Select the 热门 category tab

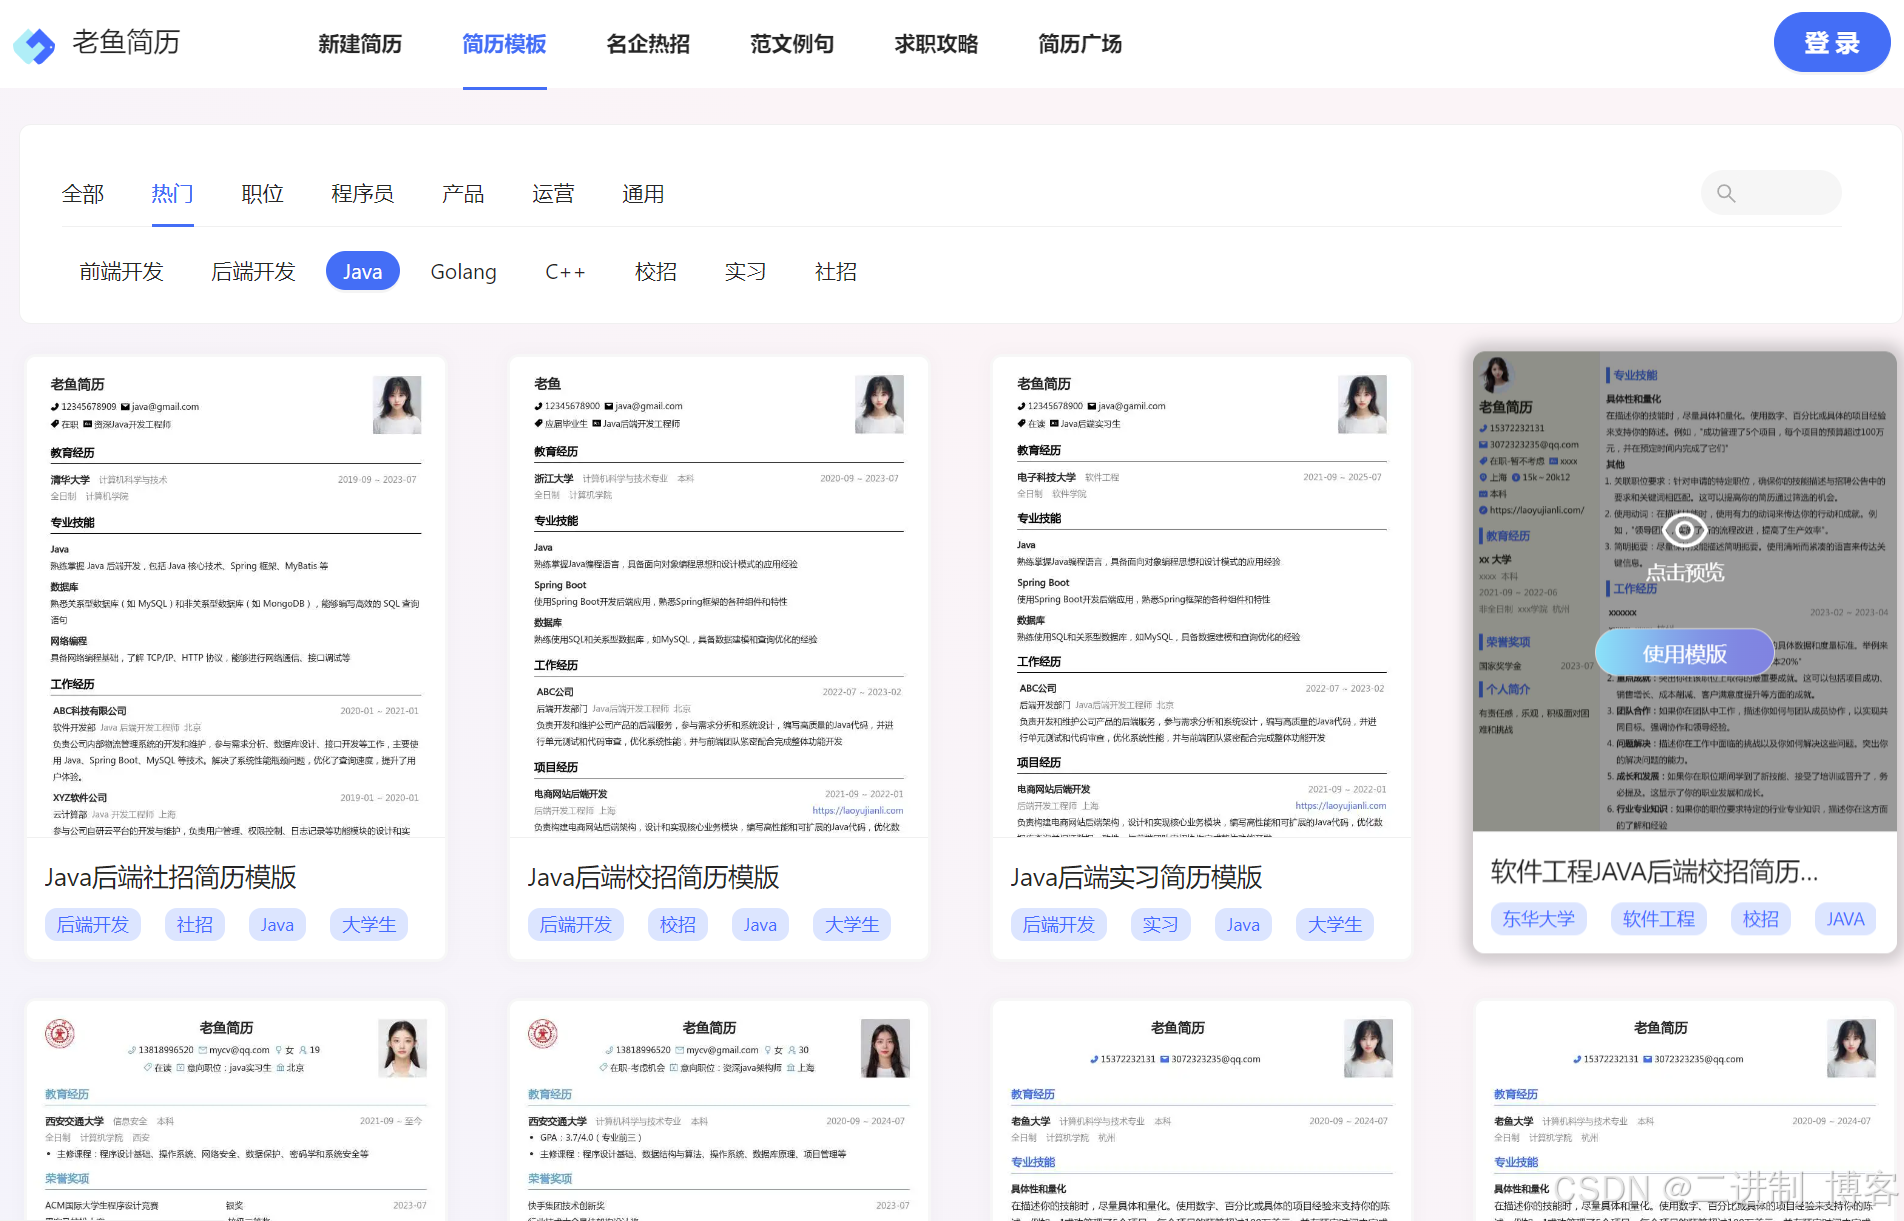pos(173,194)
